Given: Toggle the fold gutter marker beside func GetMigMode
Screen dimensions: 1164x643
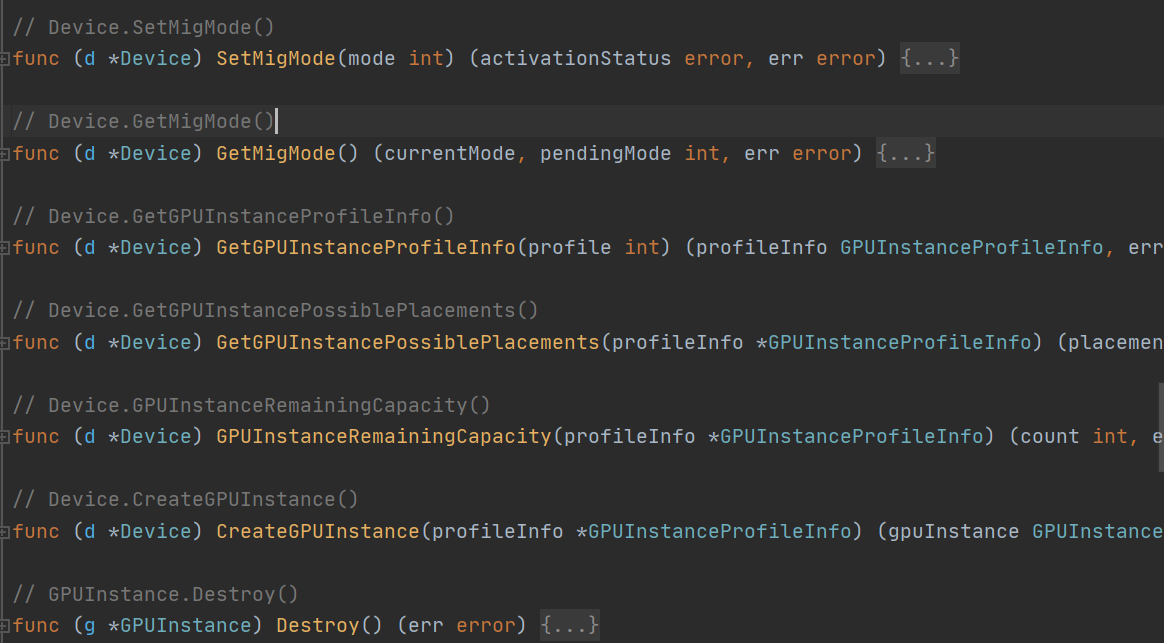Looking at the screenshot, I should tap(4, 154).
